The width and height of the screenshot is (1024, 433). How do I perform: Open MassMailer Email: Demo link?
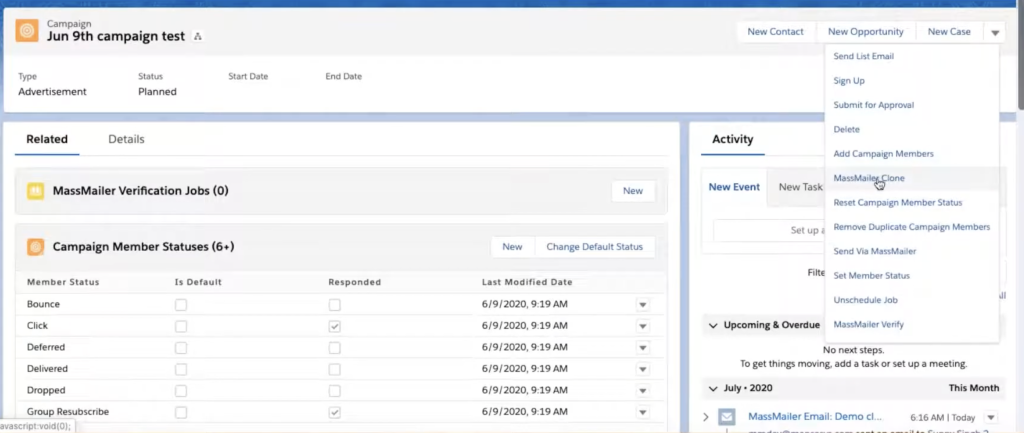(x=815, y=416)
